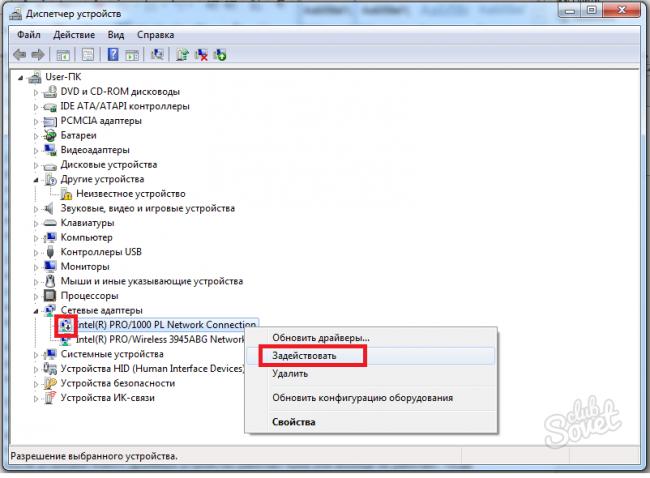Viewport: 650px width, 478px height.
Task: Select Свойства in the context menu
Action: [294, 422]
